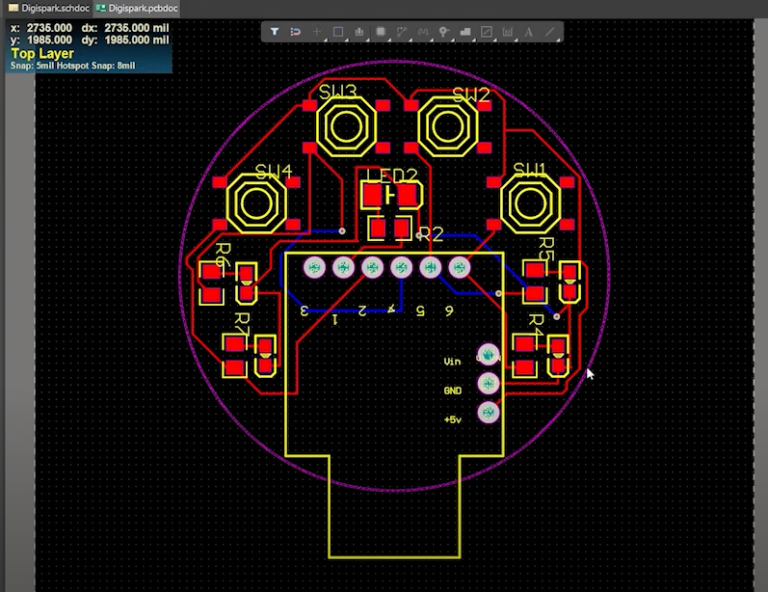
Task: Select the polygon pour tool
Action: click(x=465, y=32)
